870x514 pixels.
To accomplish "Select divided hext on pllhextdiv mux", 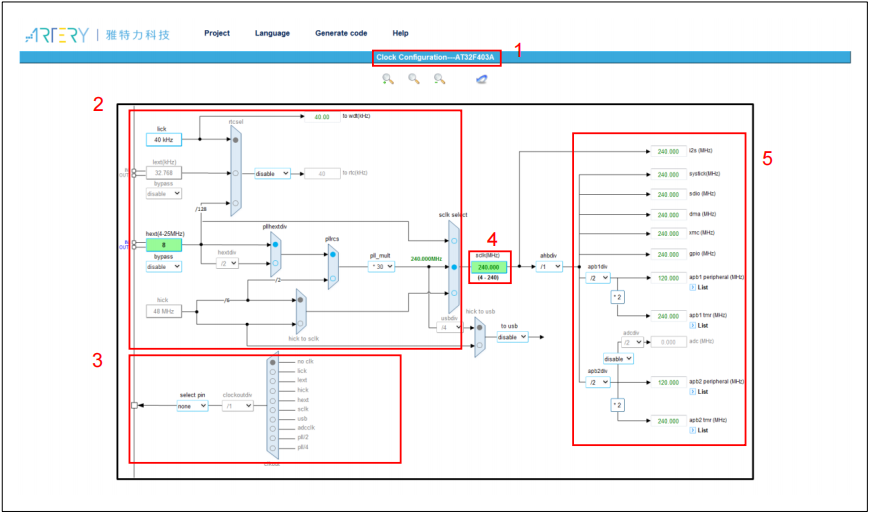I will [x=276, y=263].
